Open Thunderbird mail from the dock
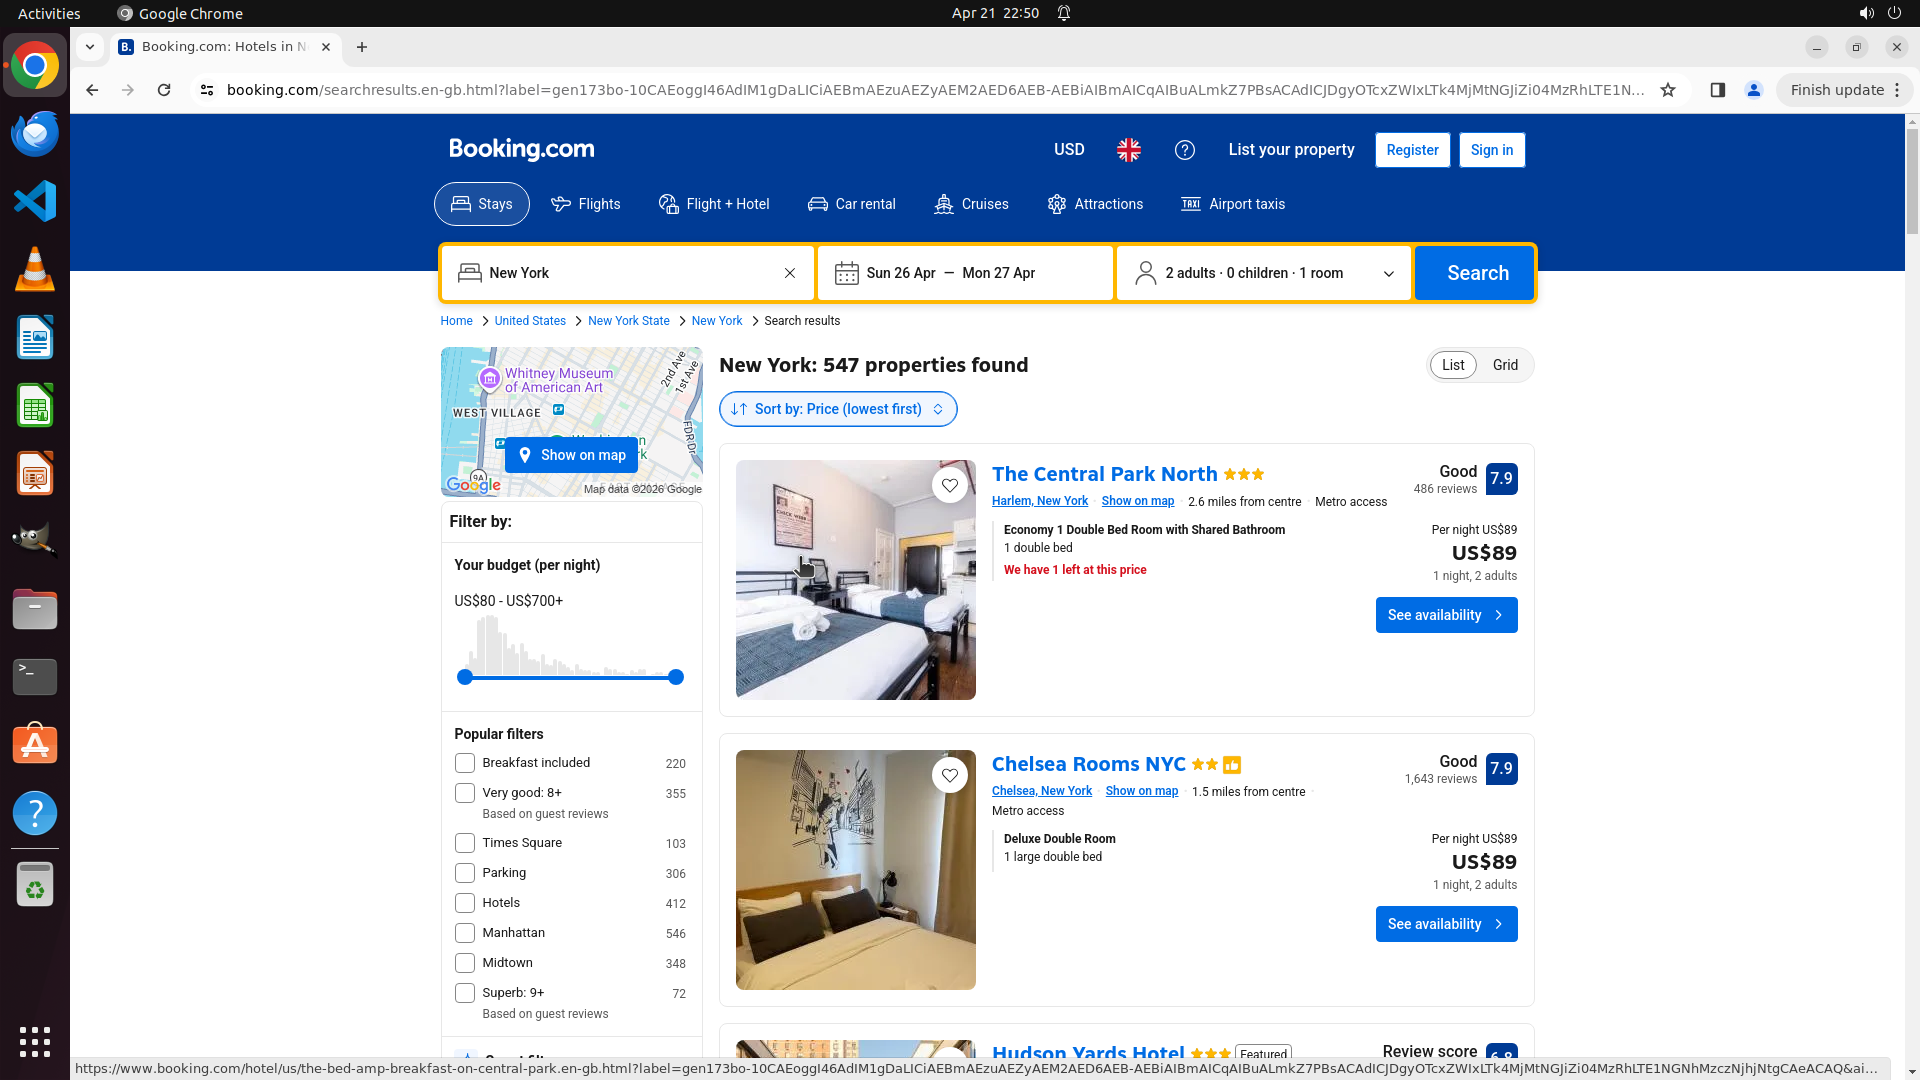1920x1080 pixels. coord(35,134)
